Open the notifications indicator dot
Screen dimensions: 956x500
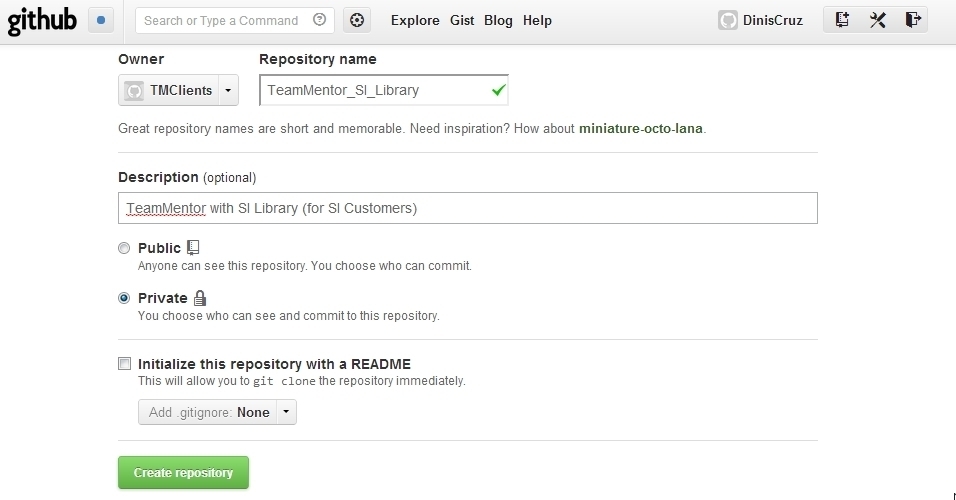pyautogui.click(x=101, y=20)
